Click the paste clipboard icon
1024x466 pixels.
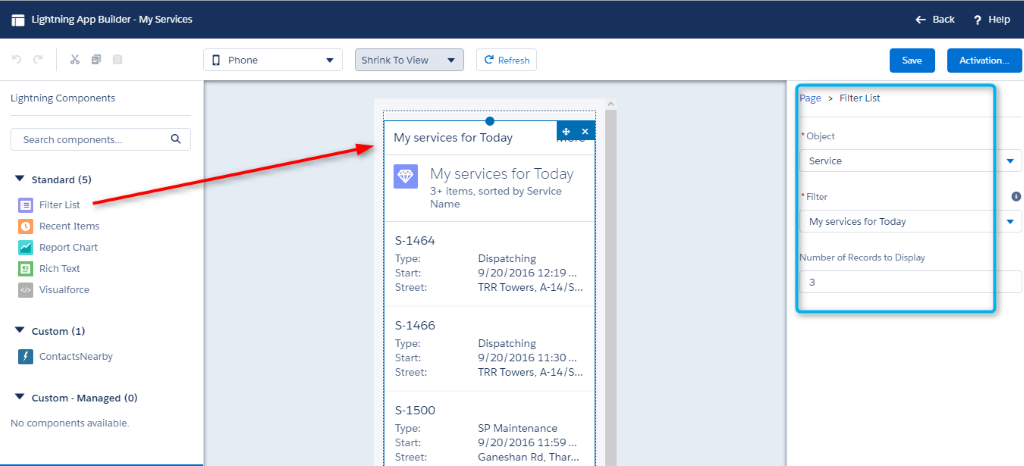(x=118, y=59)
